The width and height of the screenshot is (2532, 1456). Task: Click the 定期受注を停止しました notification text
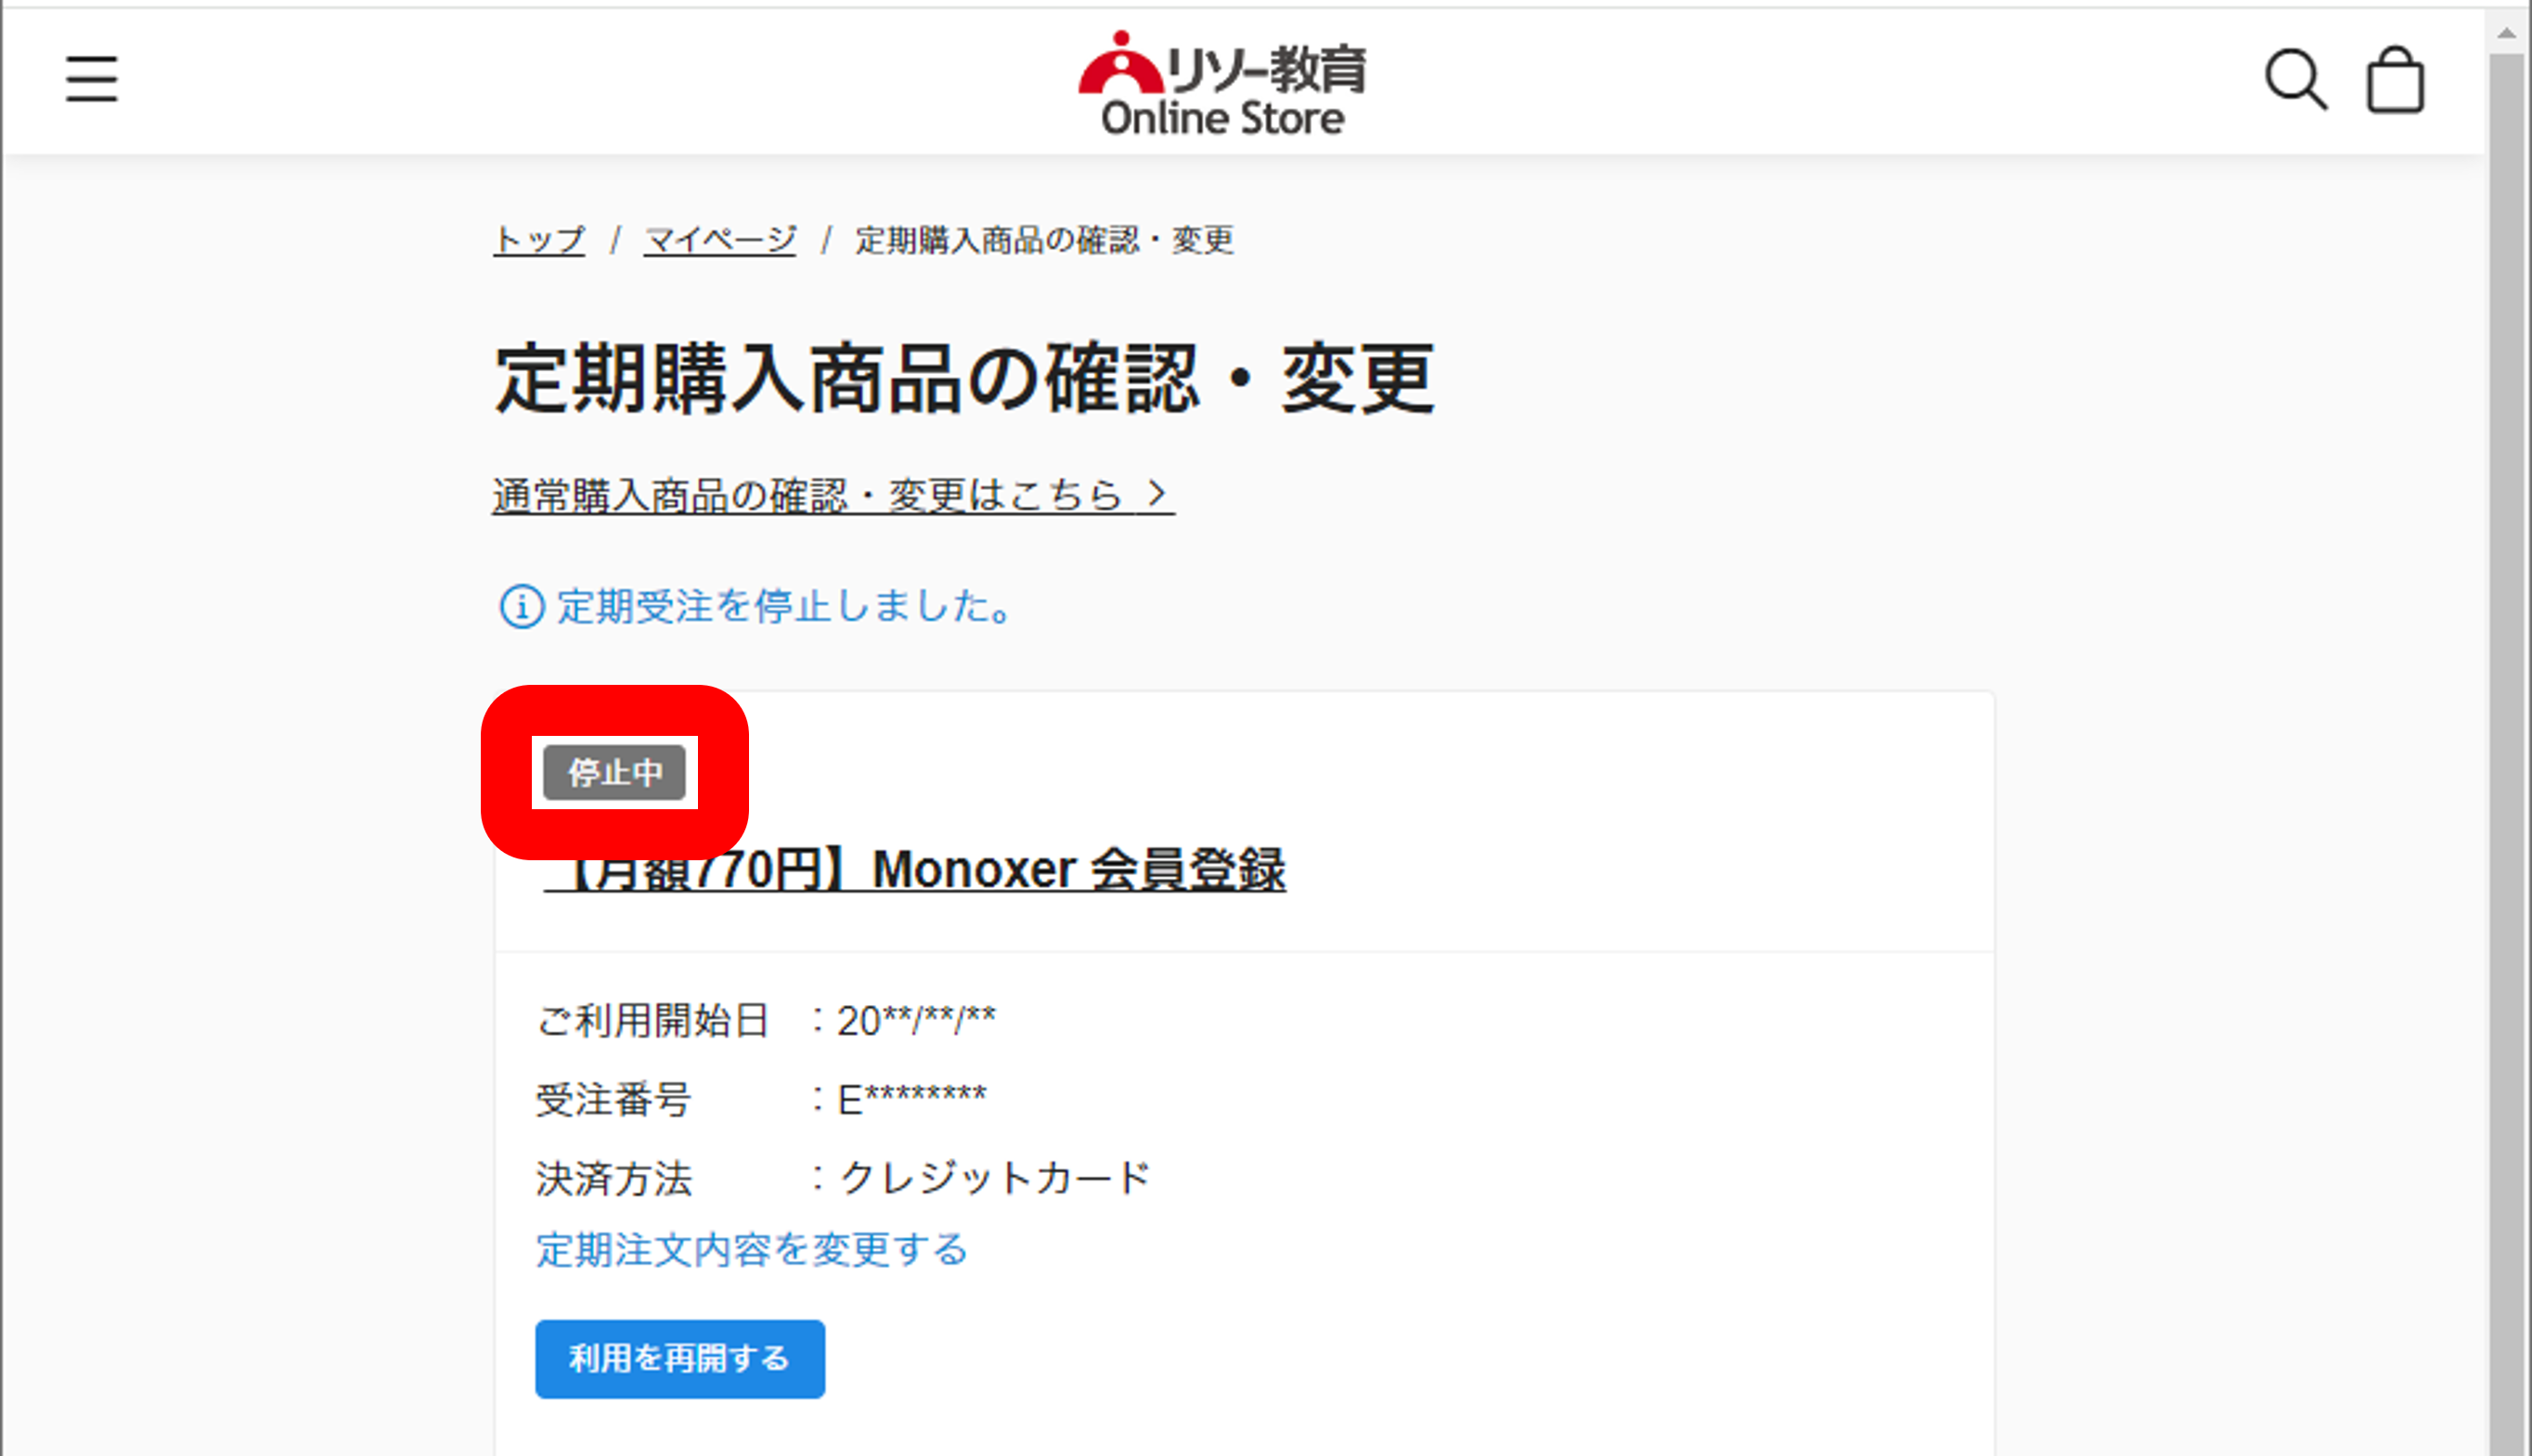pos(785,607)
